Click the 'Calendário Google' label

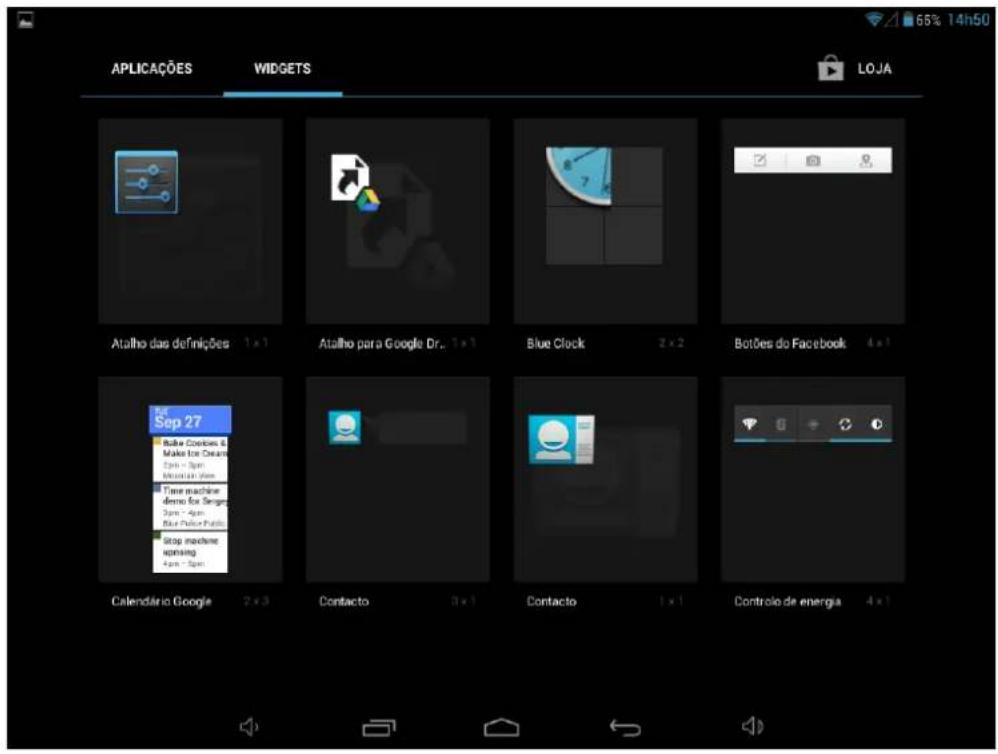pyautogui.click(x=161, y=601)
